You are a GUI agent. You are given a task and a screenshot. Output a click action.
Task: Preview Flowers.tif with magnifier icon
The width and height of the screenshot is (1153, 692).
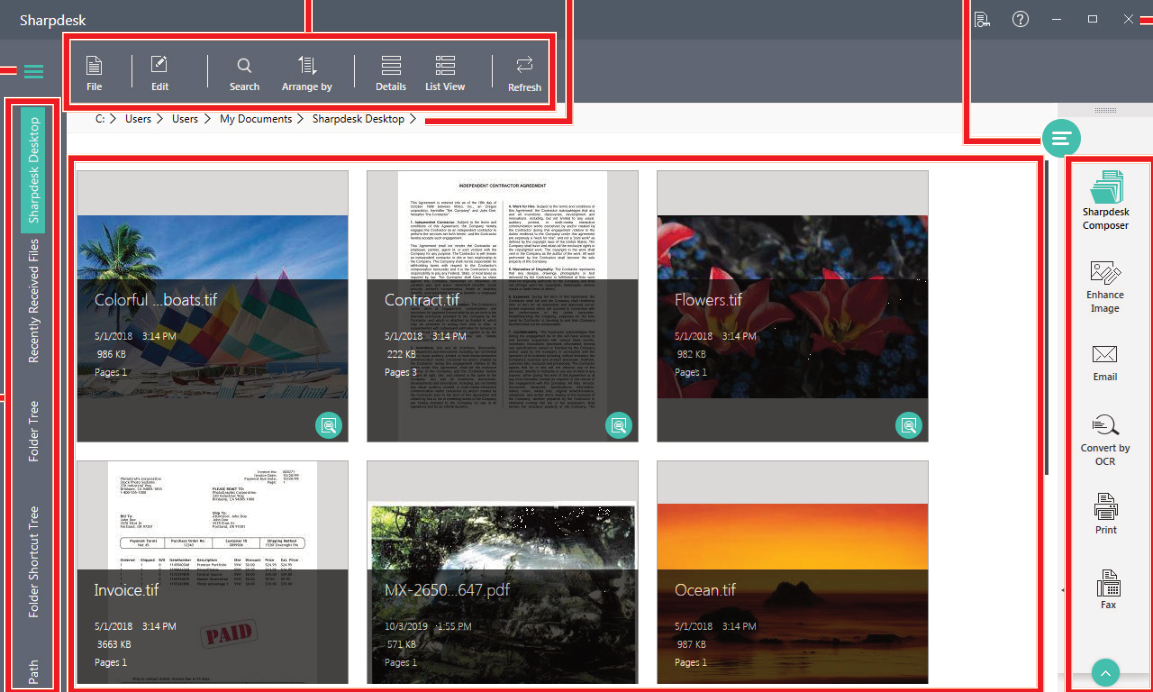coord(909,425)
